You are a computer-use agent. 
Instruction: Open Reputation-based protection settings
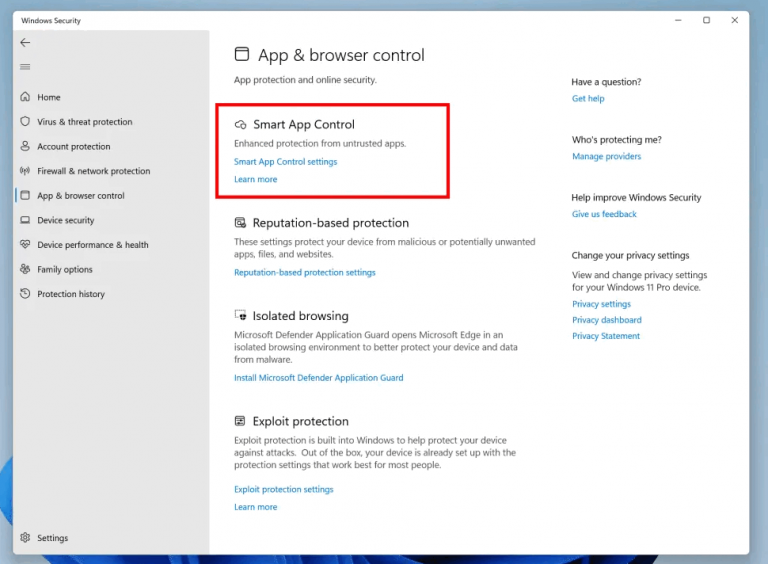[x=305, y=273]
